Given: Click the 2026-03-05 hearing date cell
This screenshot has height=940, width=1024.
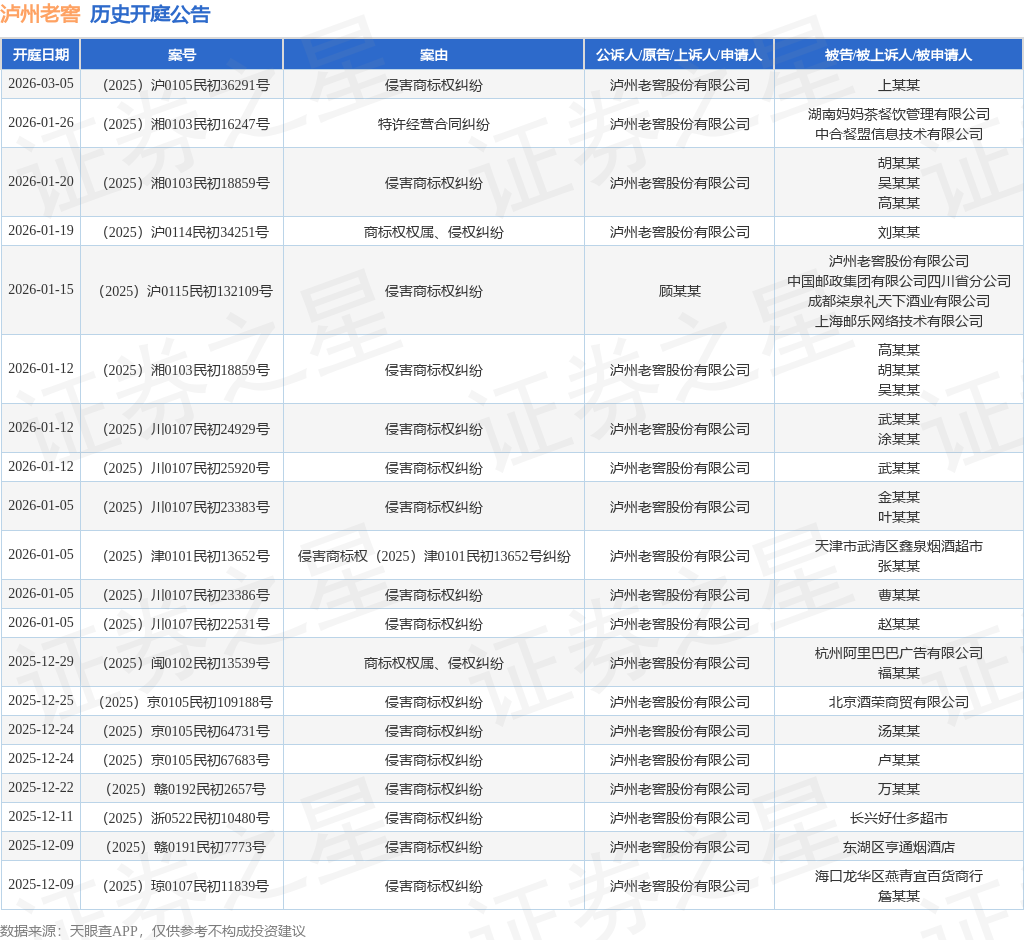Looking at the screenshot, I should tap(40, 84).
